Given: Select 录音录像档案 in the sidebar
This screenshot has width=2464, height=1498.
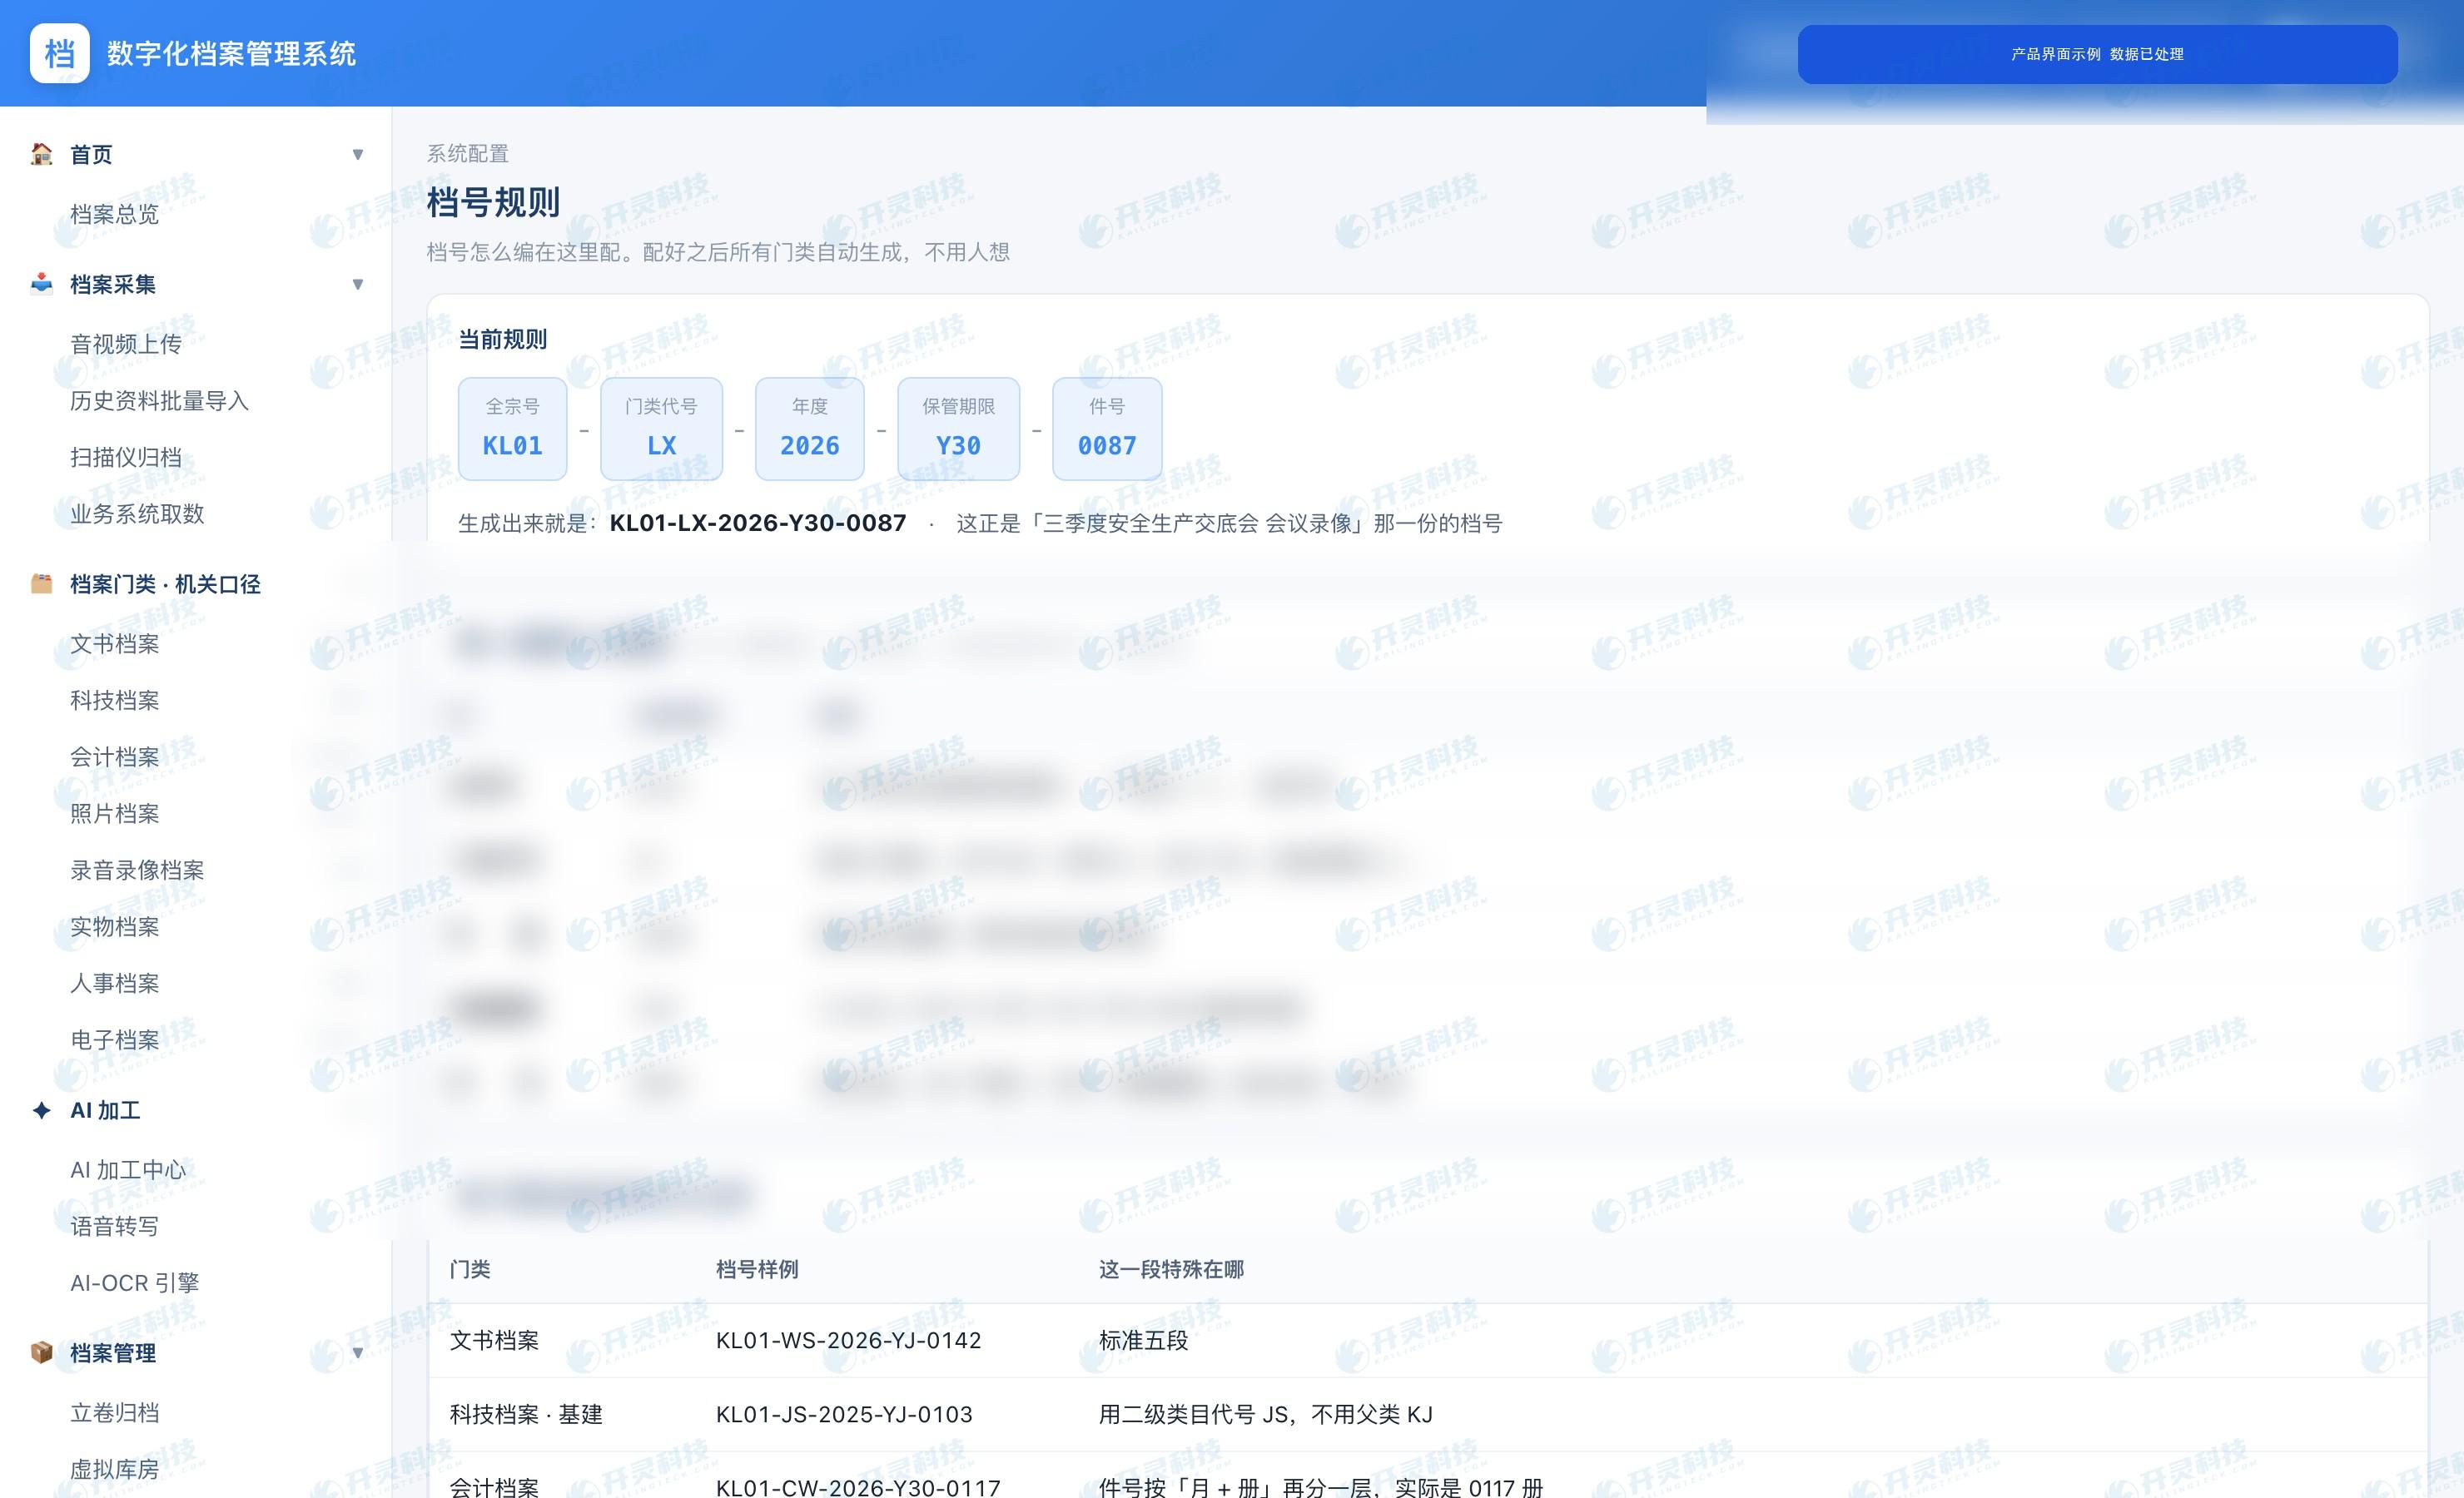Looking at the screenshot, I should (x=137, y=870).
